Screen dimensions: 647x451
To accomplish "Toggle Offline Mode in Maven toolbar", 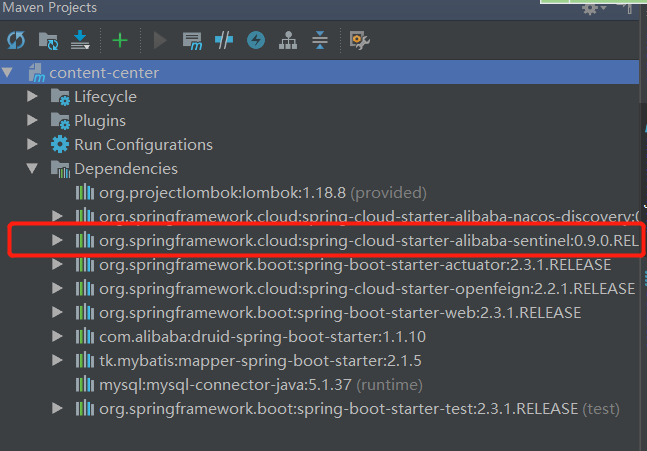I will 224,40.
